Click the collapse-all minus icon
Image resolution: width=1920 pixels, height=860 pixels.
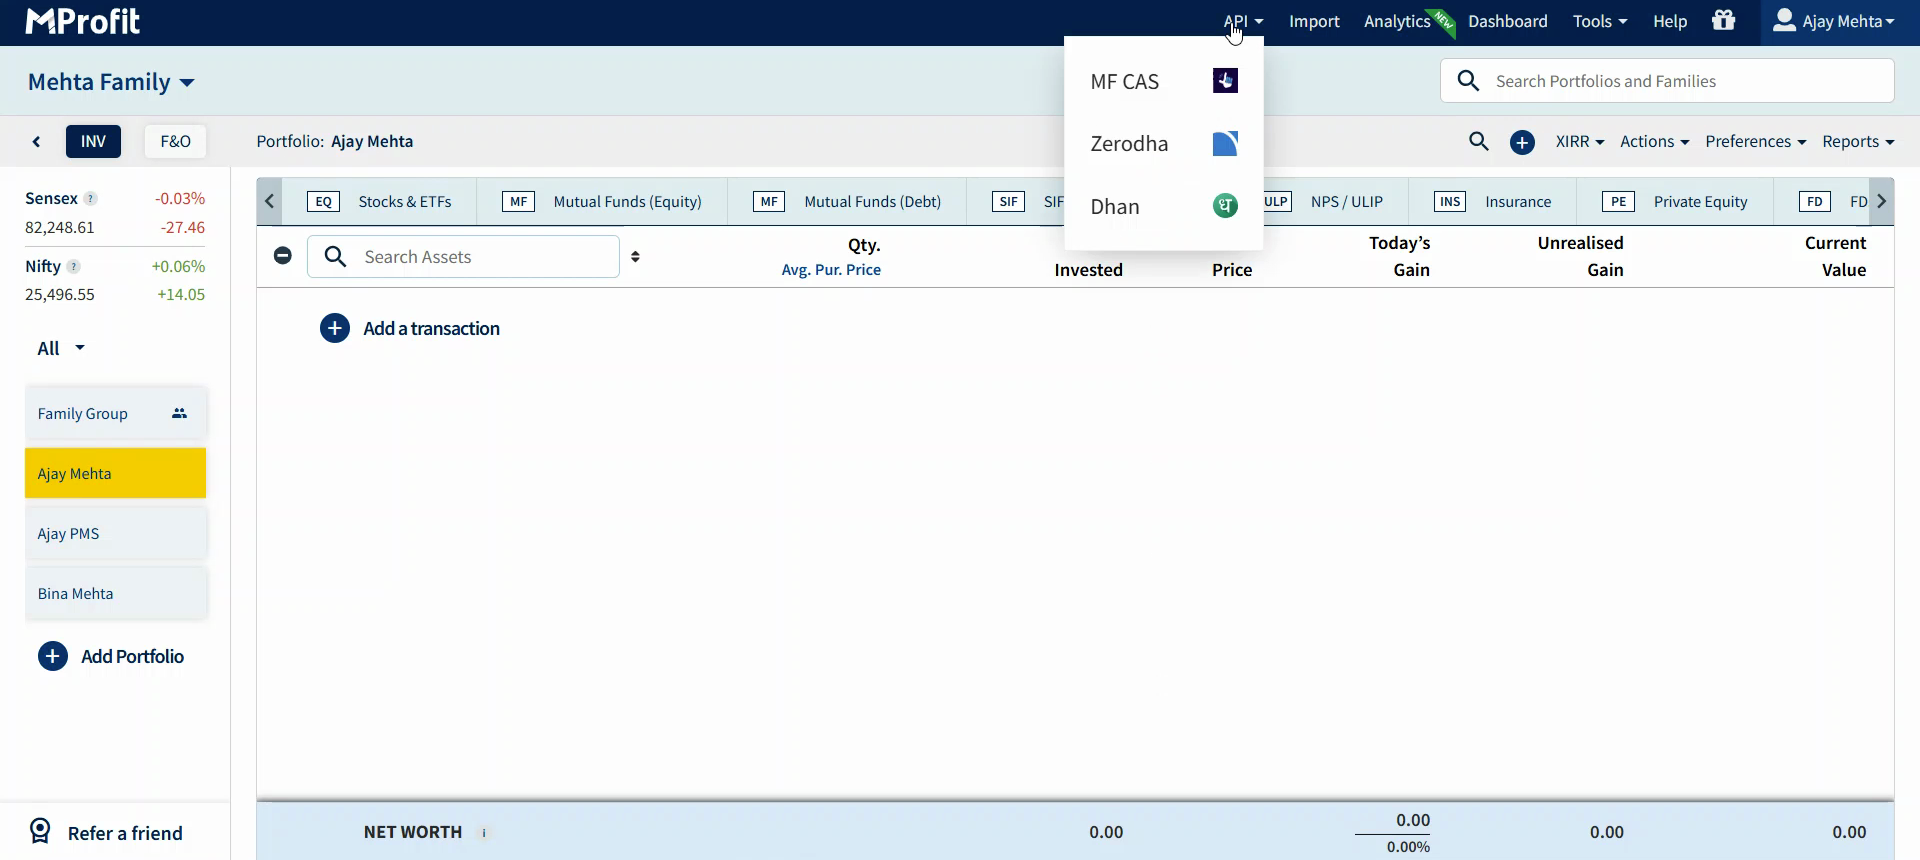[283, 256]
